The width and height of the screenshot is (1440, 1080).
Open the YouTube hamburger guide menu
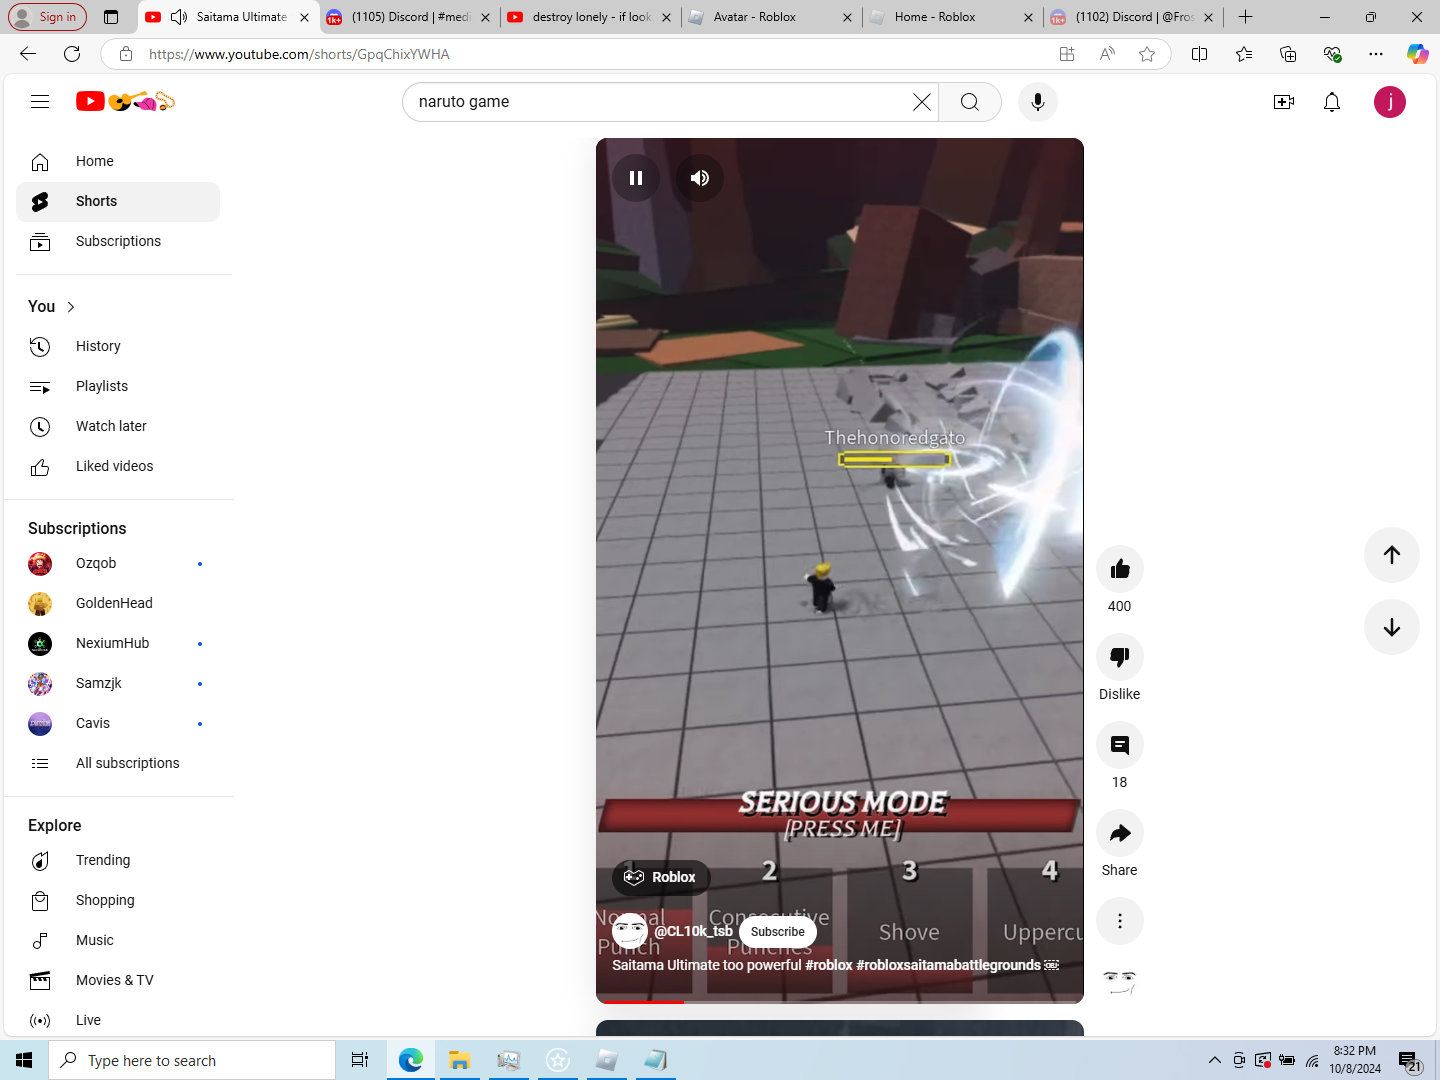coord(40,101)
